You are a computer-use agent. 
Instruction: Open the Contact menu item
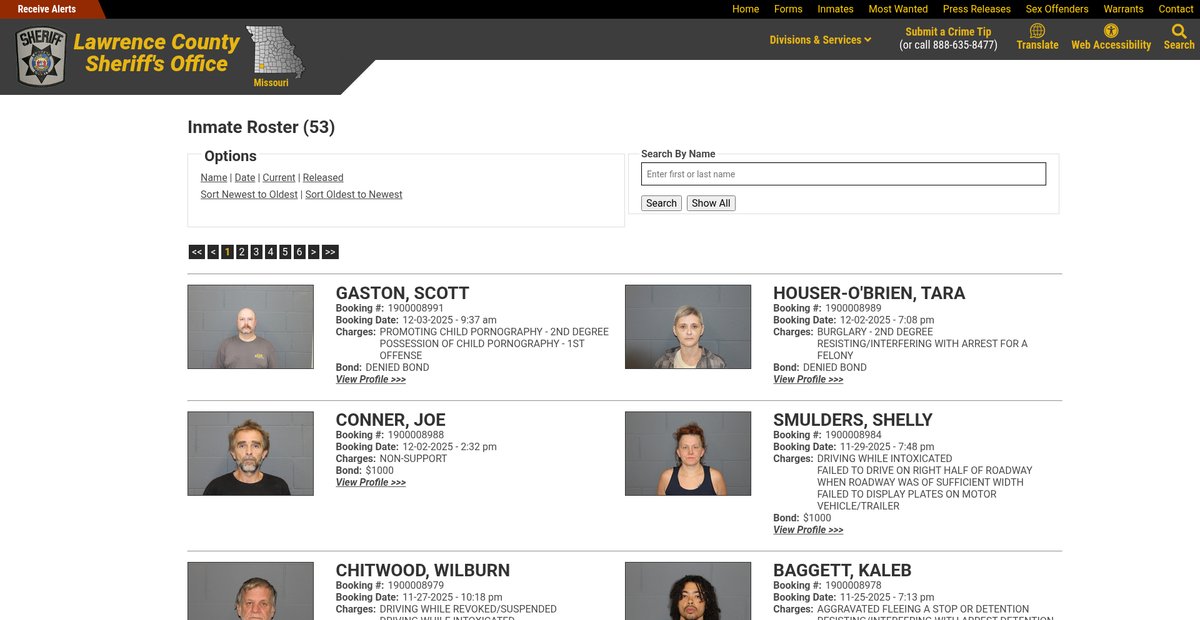click(x=1176, y=9)
